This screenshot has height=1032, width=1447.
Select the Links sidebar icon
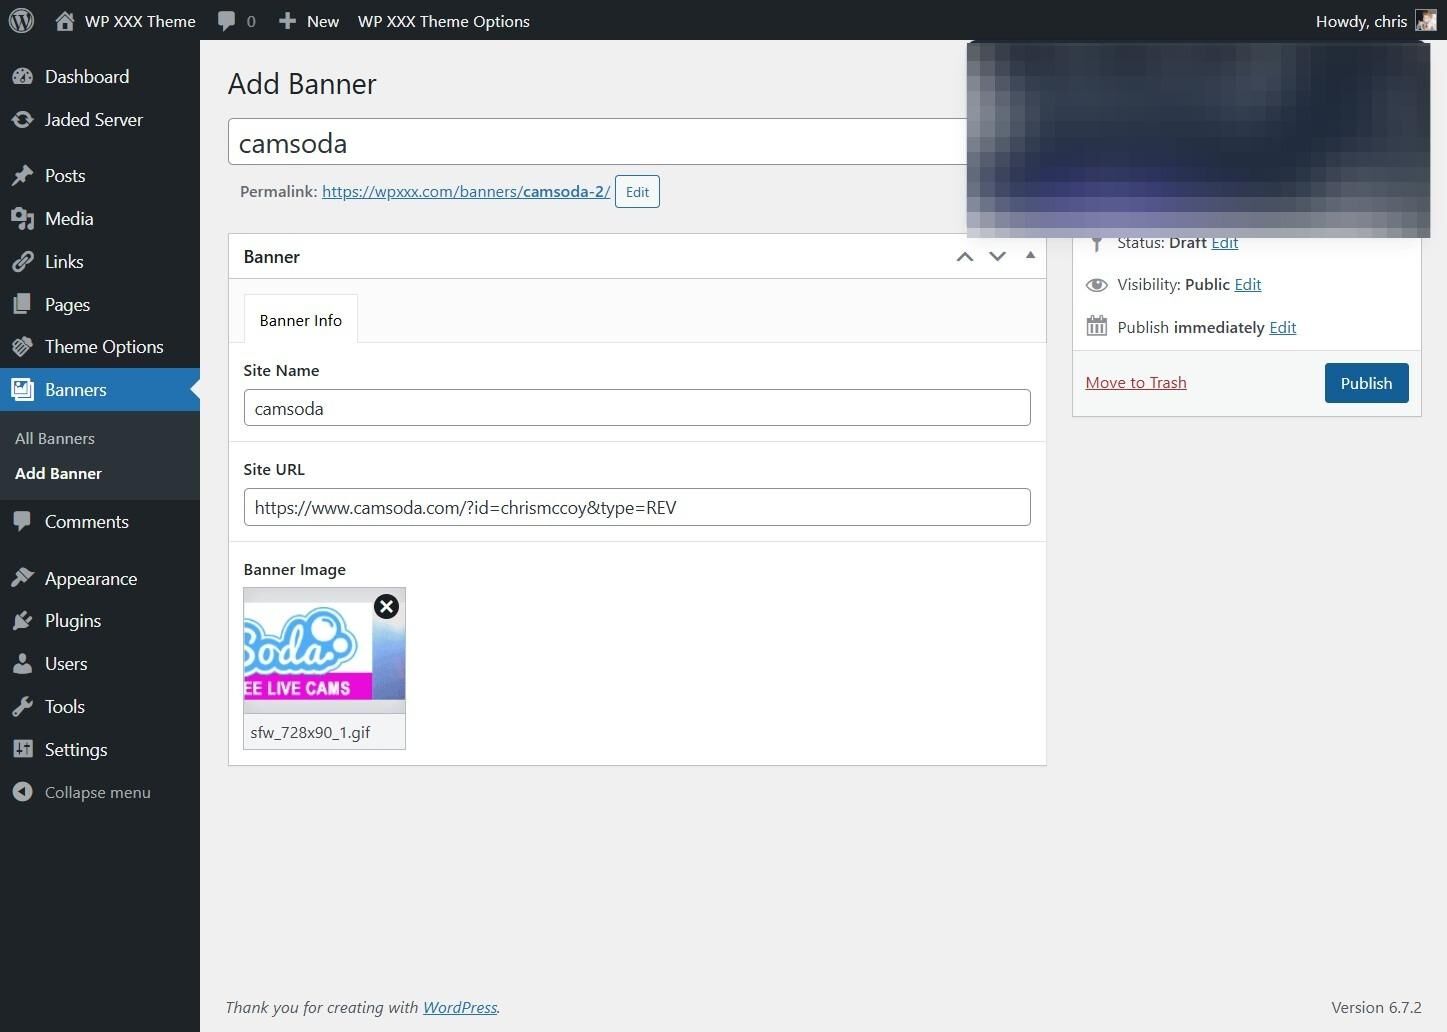click(x=24, y=261)
